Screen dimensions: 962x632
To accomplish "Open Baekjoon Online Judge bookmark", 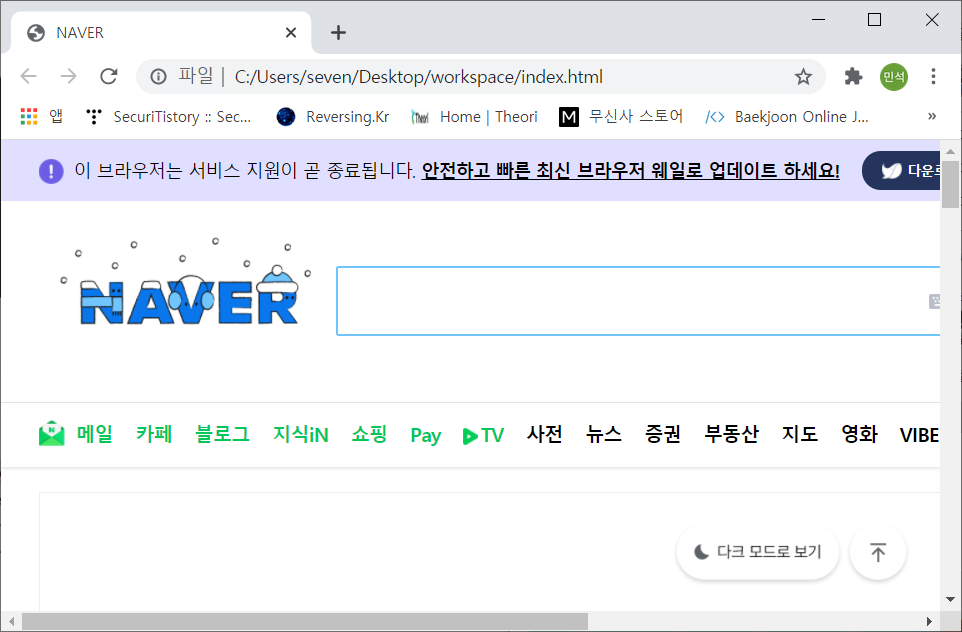I will pos(787,117).
